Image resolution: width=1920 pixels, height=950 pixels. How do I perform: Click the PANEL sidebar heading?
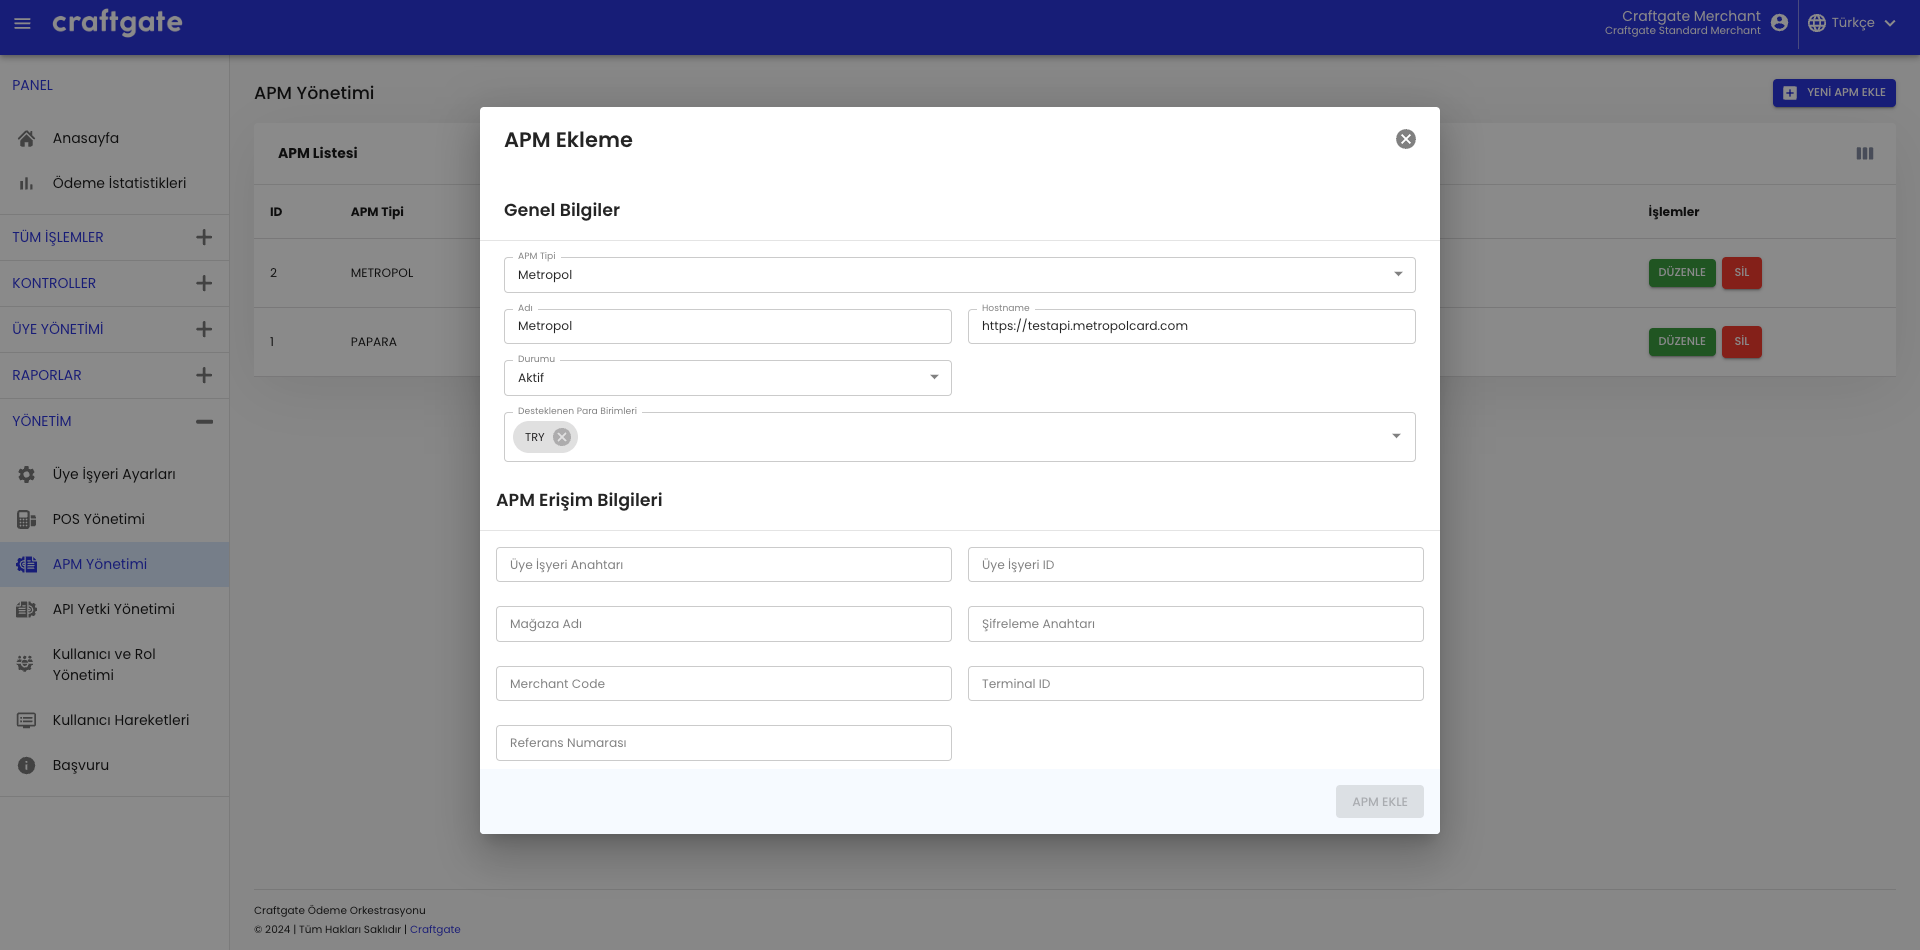click(x=32, y=85)
